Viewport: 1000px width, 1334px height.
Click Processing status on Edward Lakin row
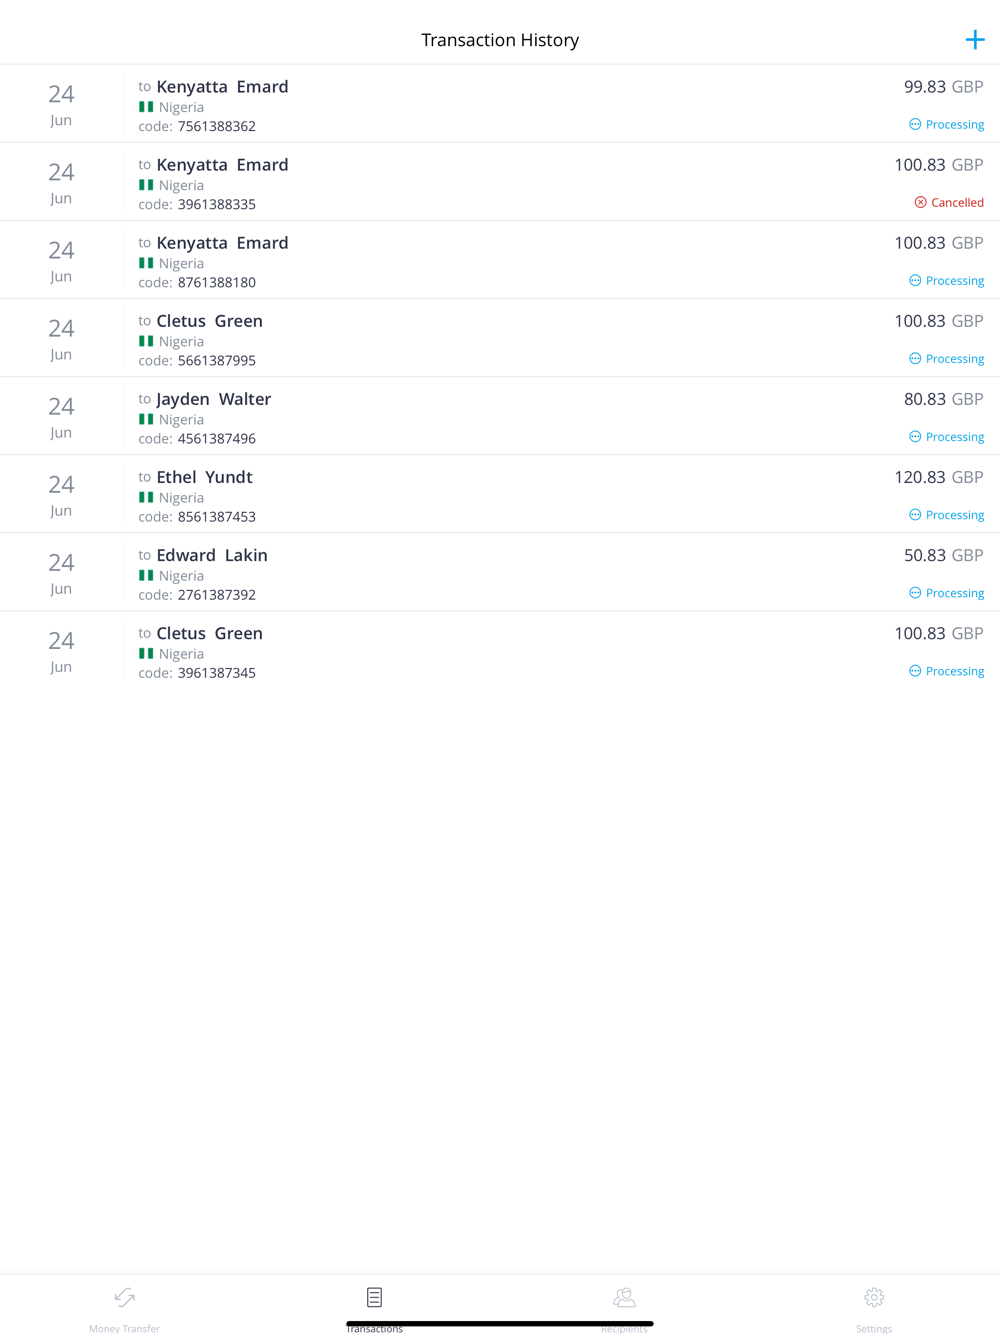click(955, 593)
